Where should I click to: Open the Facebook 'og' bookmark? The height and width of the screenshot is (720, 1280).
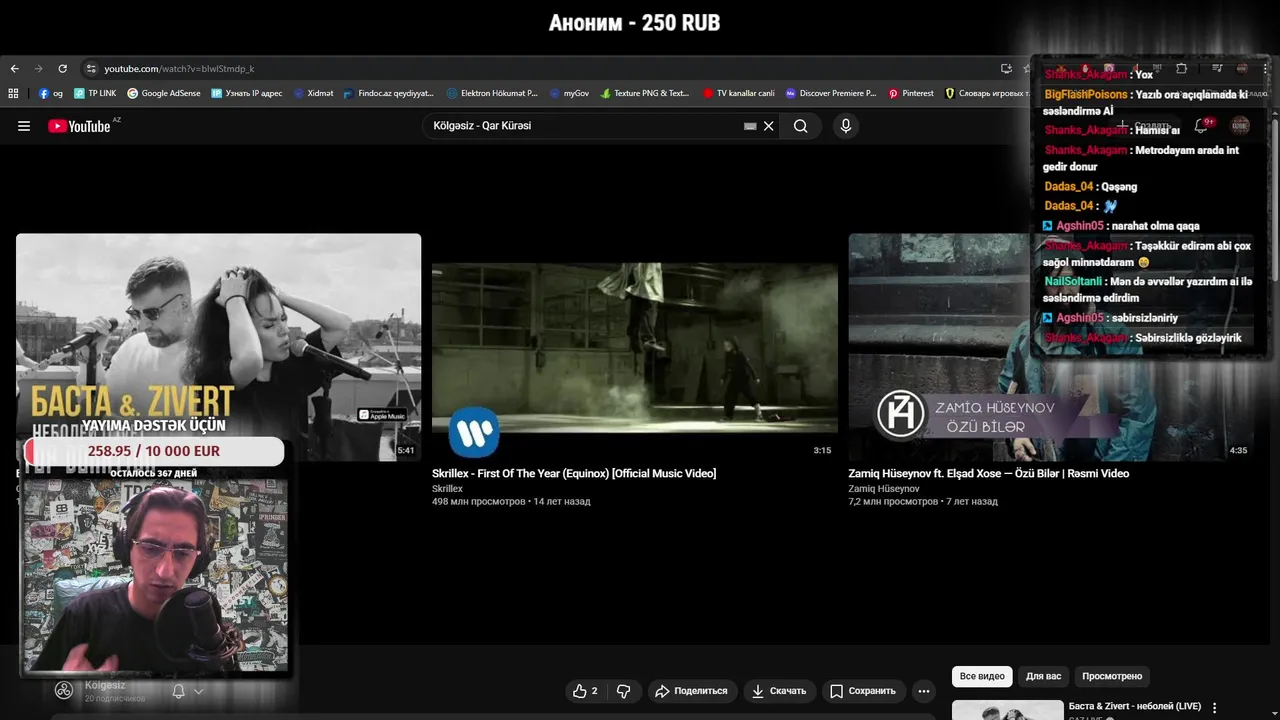click(x=51, y=93)
